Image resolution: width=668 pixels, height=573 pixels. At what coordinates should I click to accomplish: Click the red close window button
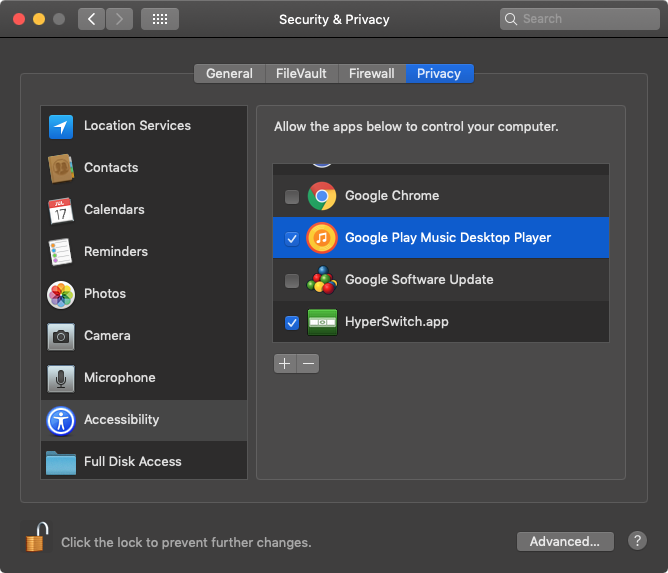pos(19,19)
